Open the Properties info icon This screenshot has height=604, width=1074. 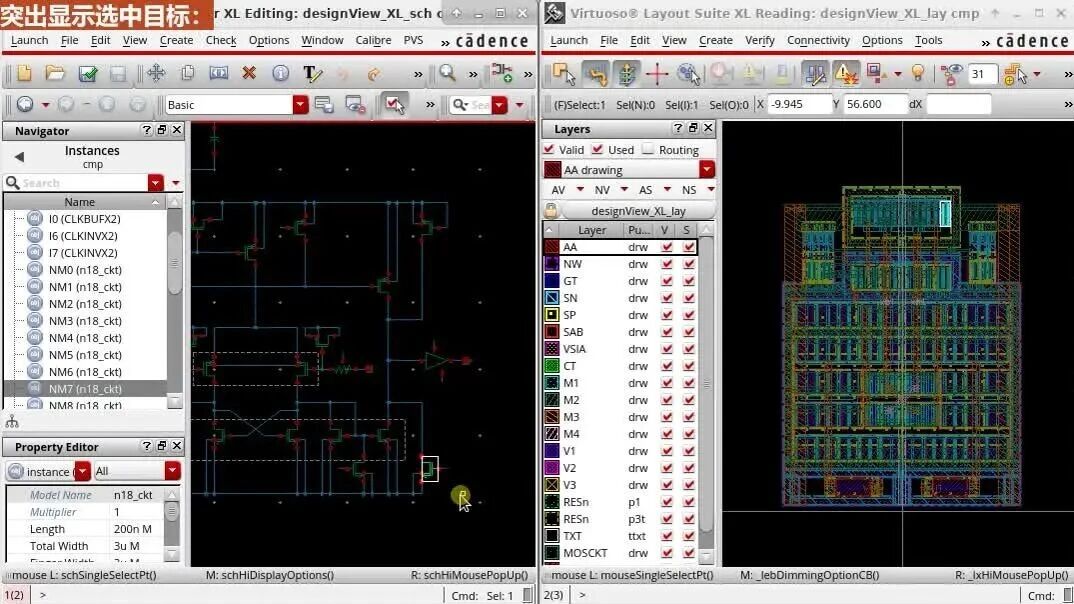(x=280, y=73)
